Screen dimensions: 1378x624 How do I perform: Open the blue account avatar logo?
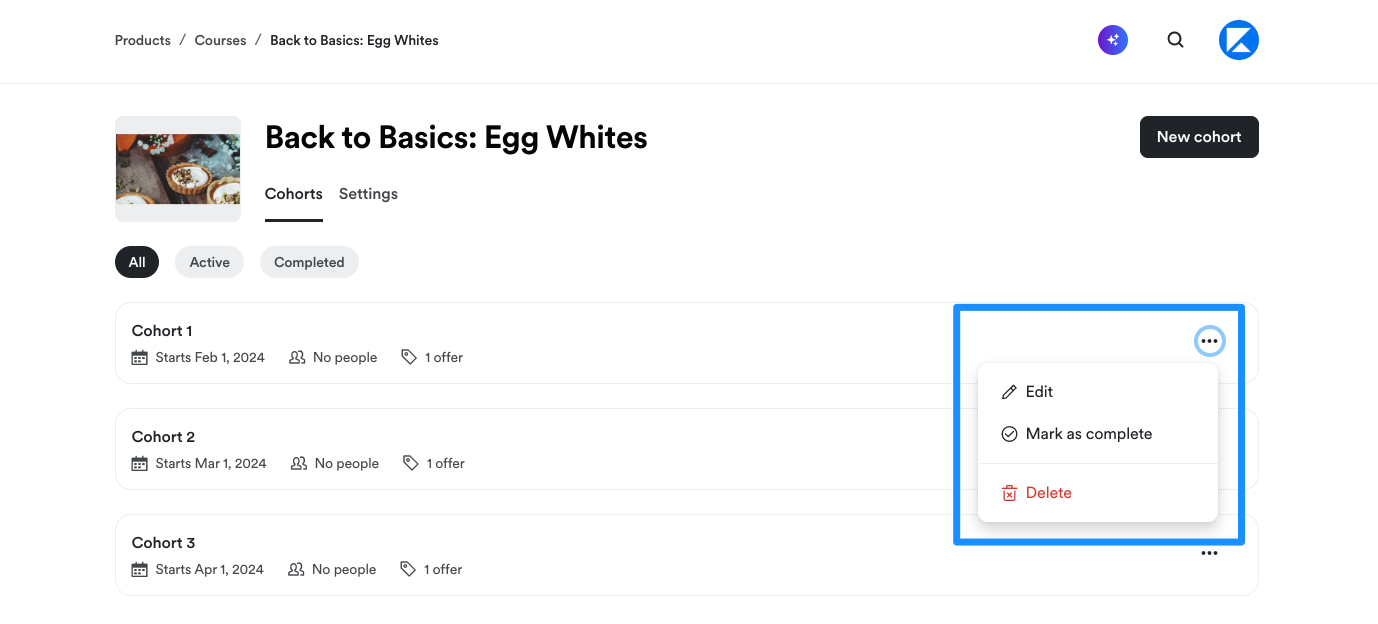point(1239,40)
